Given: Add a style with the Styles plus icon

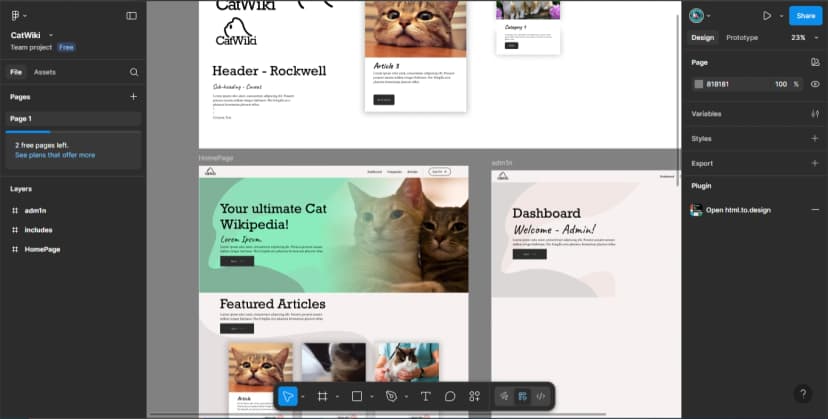Looking at the screenshot, I should [815, 138].
